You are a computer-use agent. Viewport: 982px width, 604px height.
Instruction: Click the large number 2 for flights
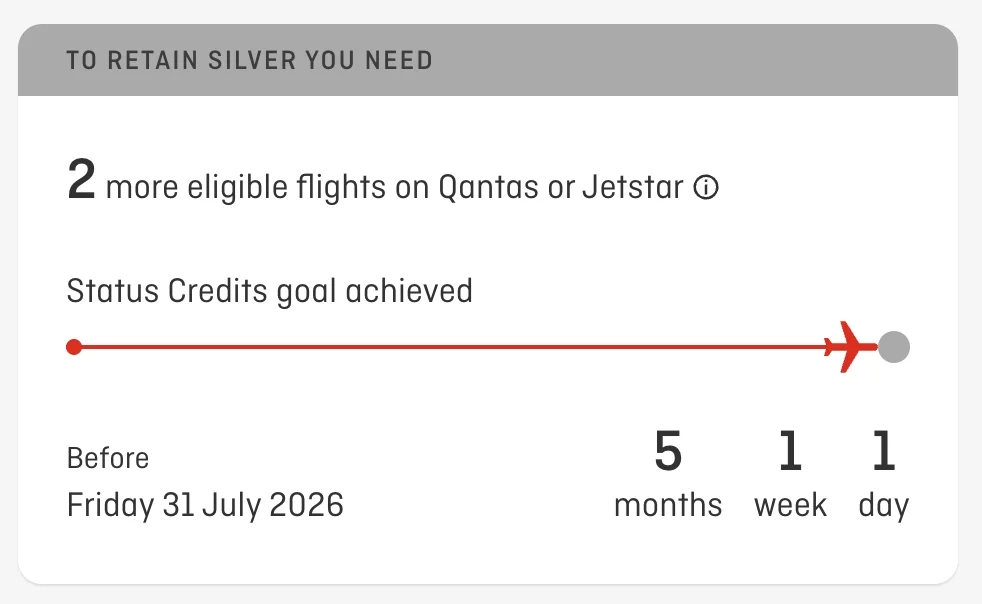point(81,181)
